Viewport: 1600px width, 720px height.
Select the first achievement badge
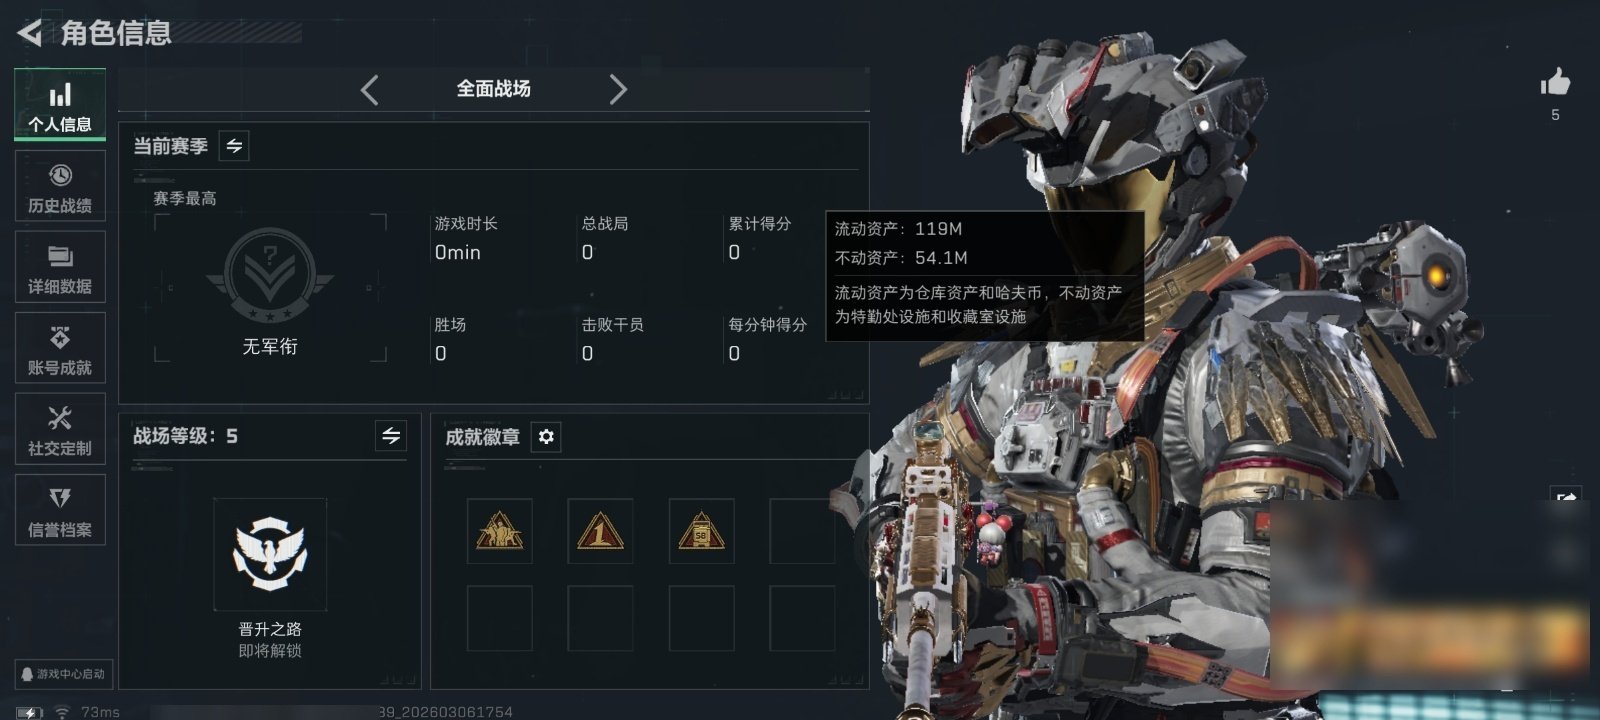point(499,531)
